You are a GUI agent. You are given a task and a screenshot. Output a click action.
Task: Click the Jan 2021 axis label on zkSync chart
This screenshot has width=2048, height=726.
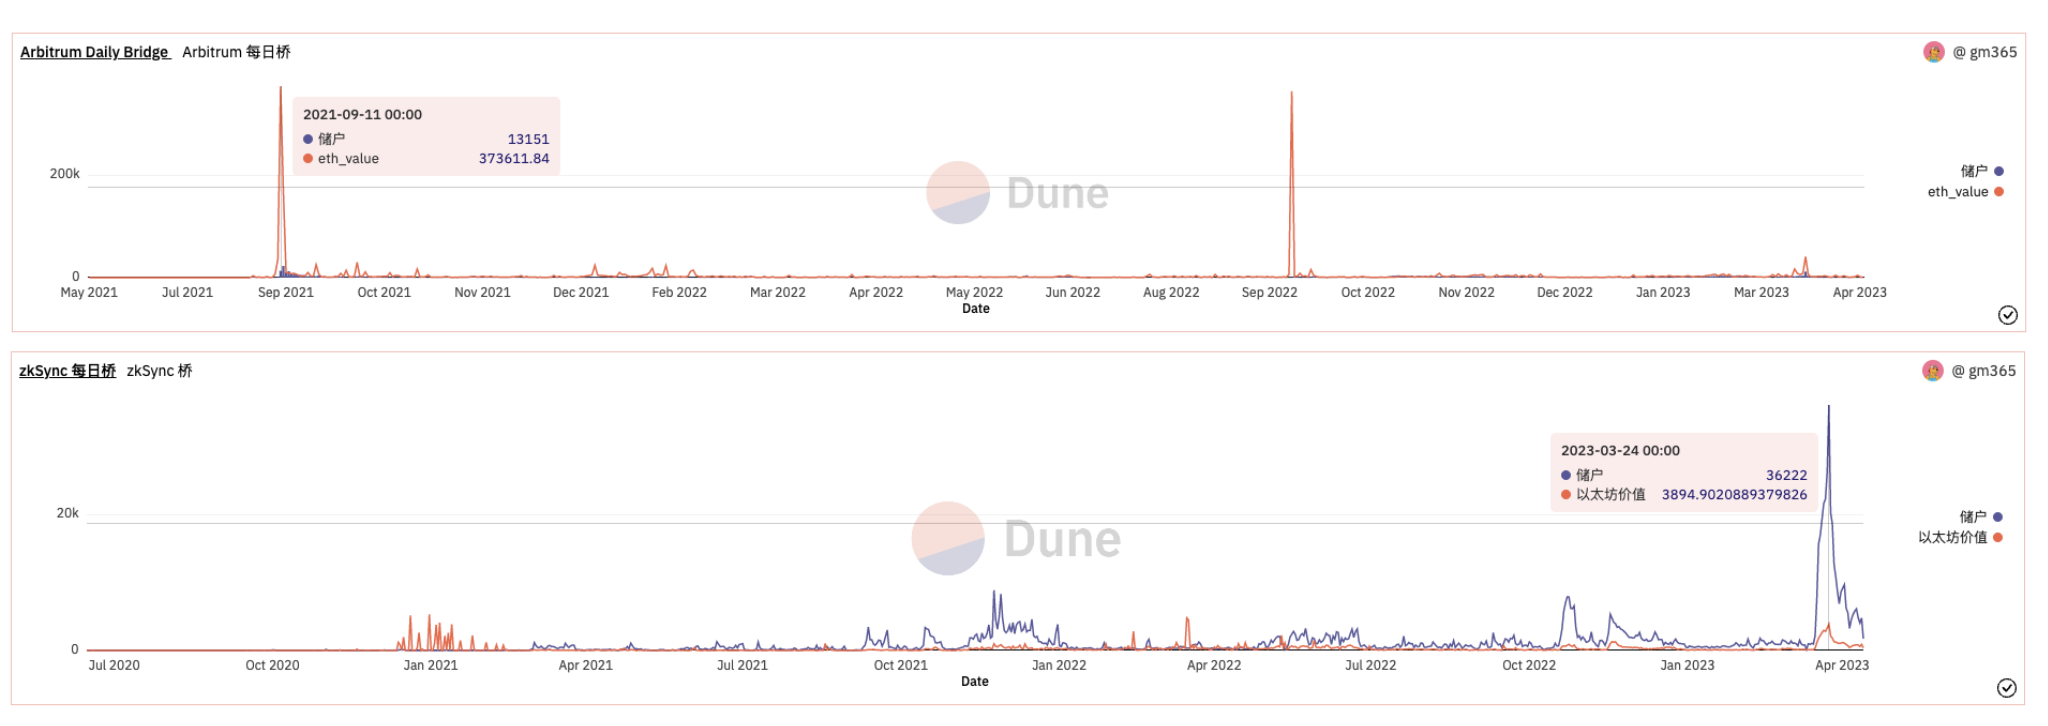point(430,666)
